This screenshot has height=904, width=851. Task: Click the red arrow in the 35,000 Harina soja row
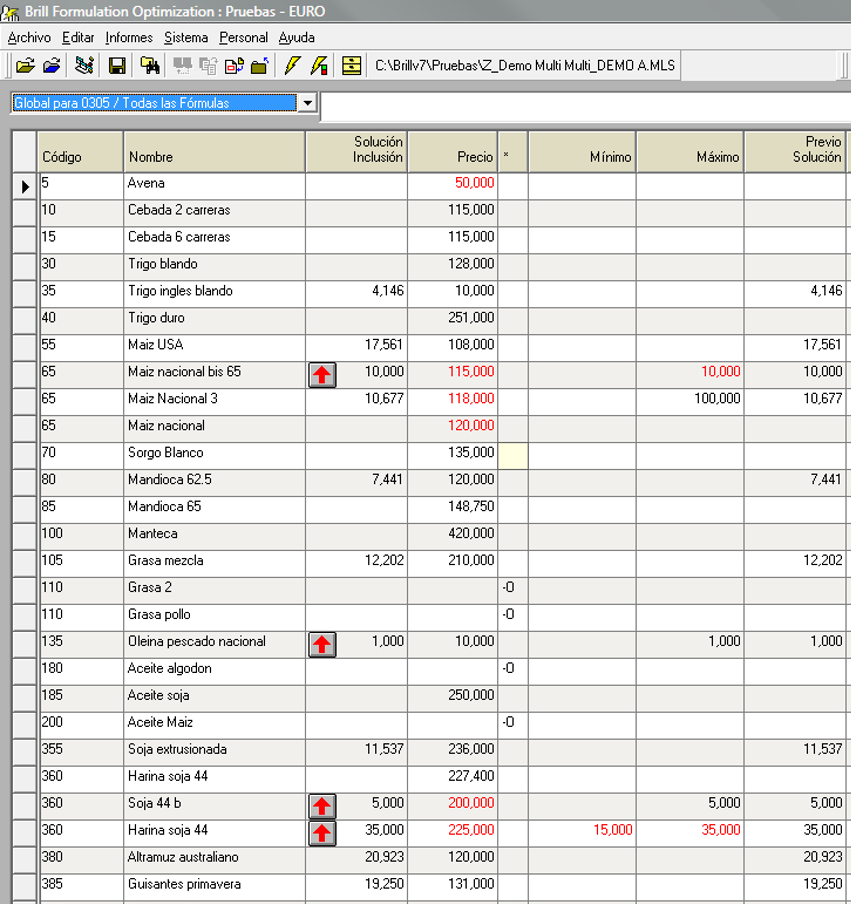click(x=322, y=833)
